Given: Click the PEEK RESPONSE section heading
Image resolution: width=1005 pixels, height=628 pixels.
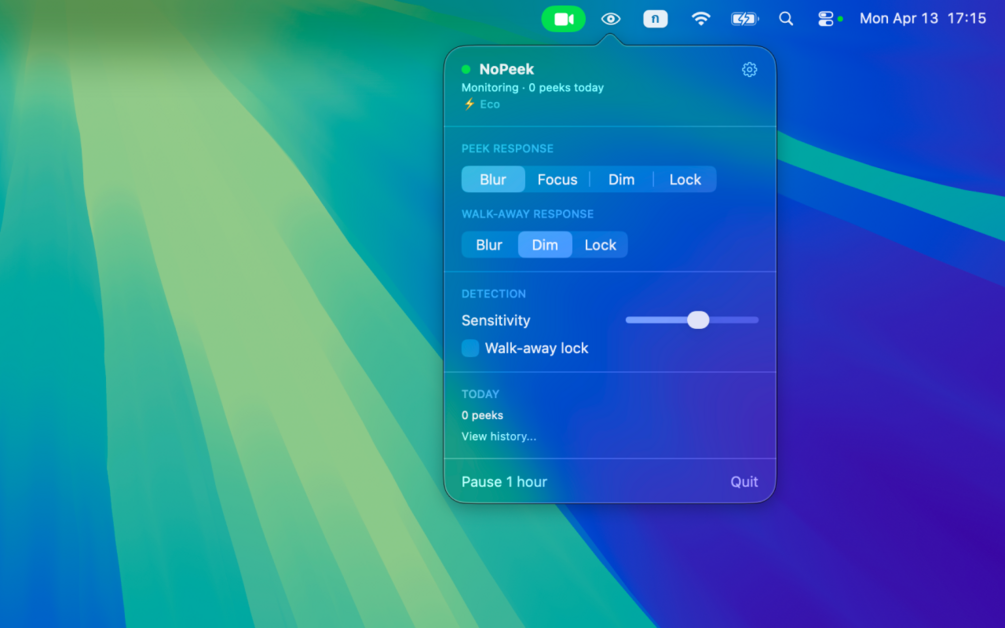Looking at the screenshot, I should coord(508,149).
